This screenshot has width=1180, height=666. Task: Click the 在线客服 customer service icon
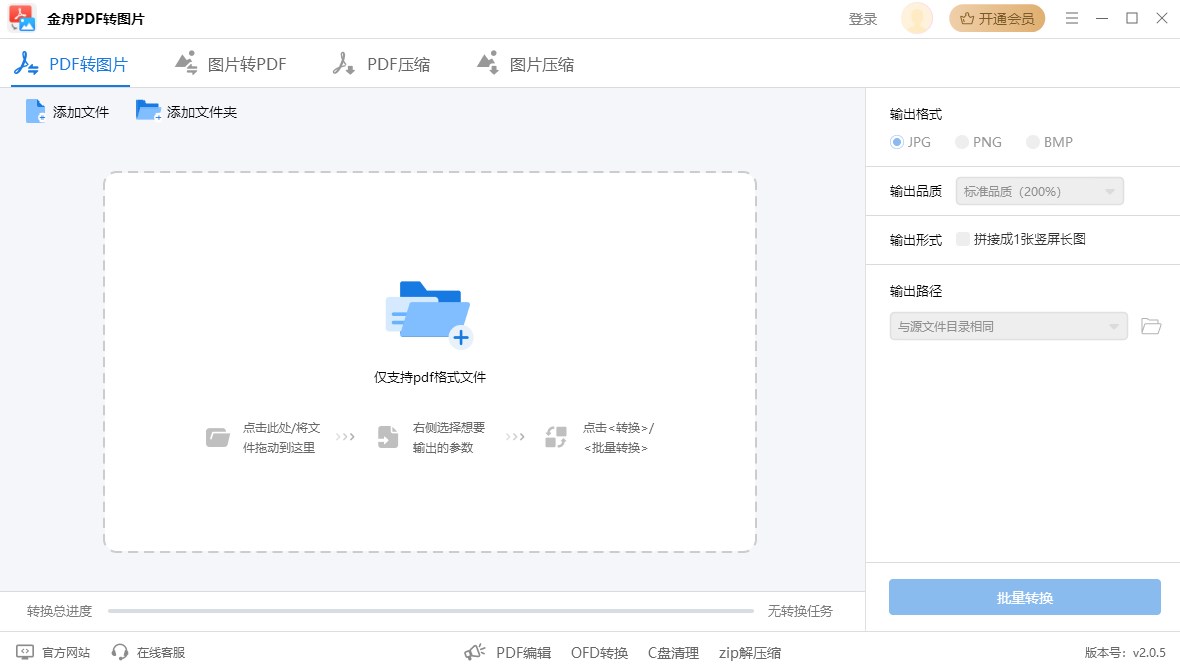pyautogui.click(x=121, y=651)
